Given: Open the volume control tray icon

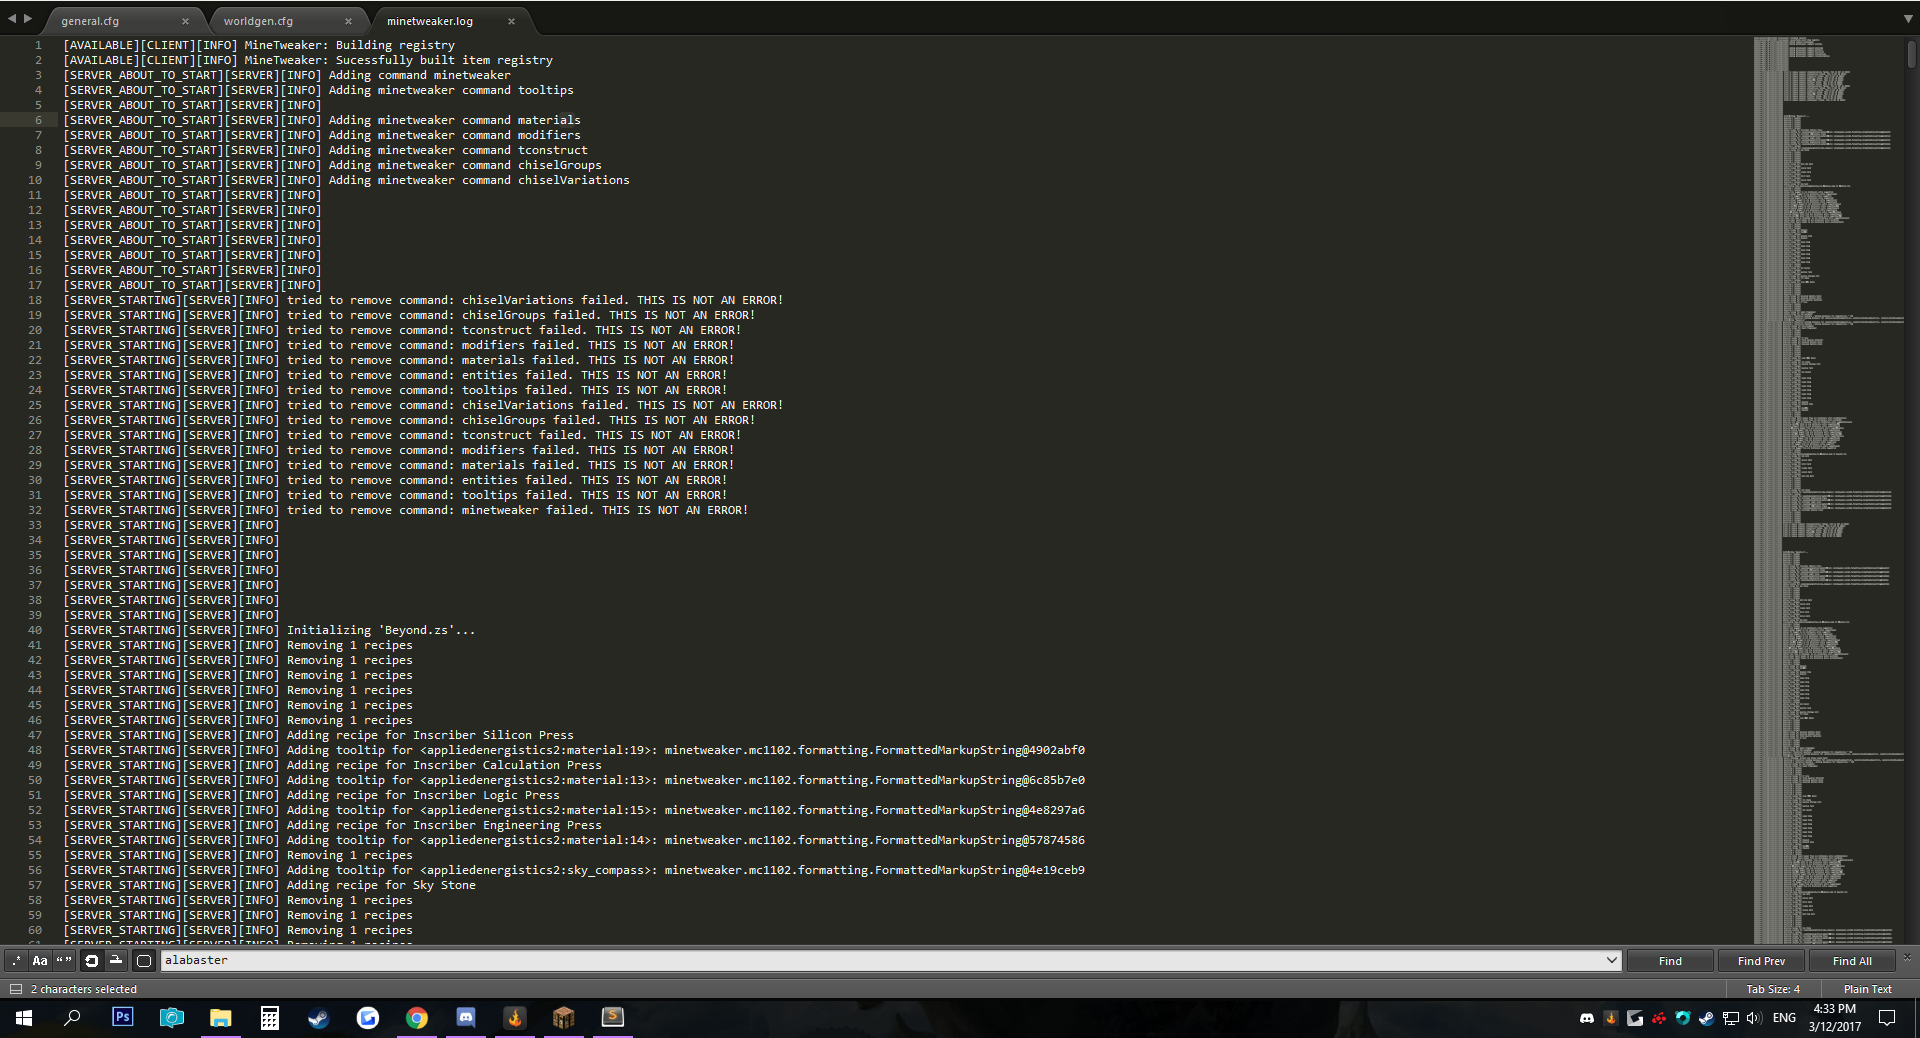Looking at the screenshot, I should pos(1755,1018).
